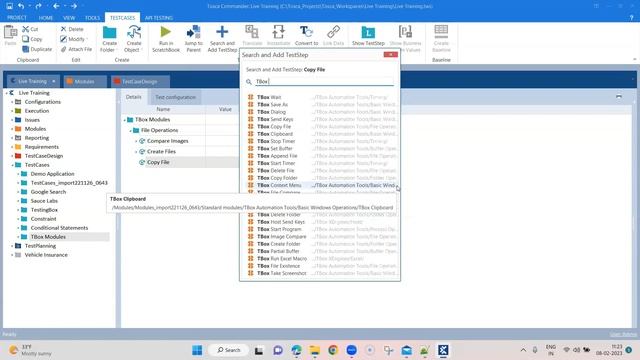Click the Delete icon in Edit group

pos(63,29)
